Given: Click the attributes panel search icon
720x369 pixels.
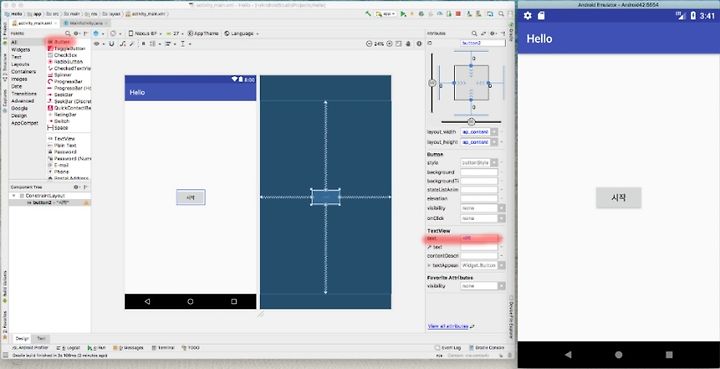Looking at the screenshot, I should 474,33.
